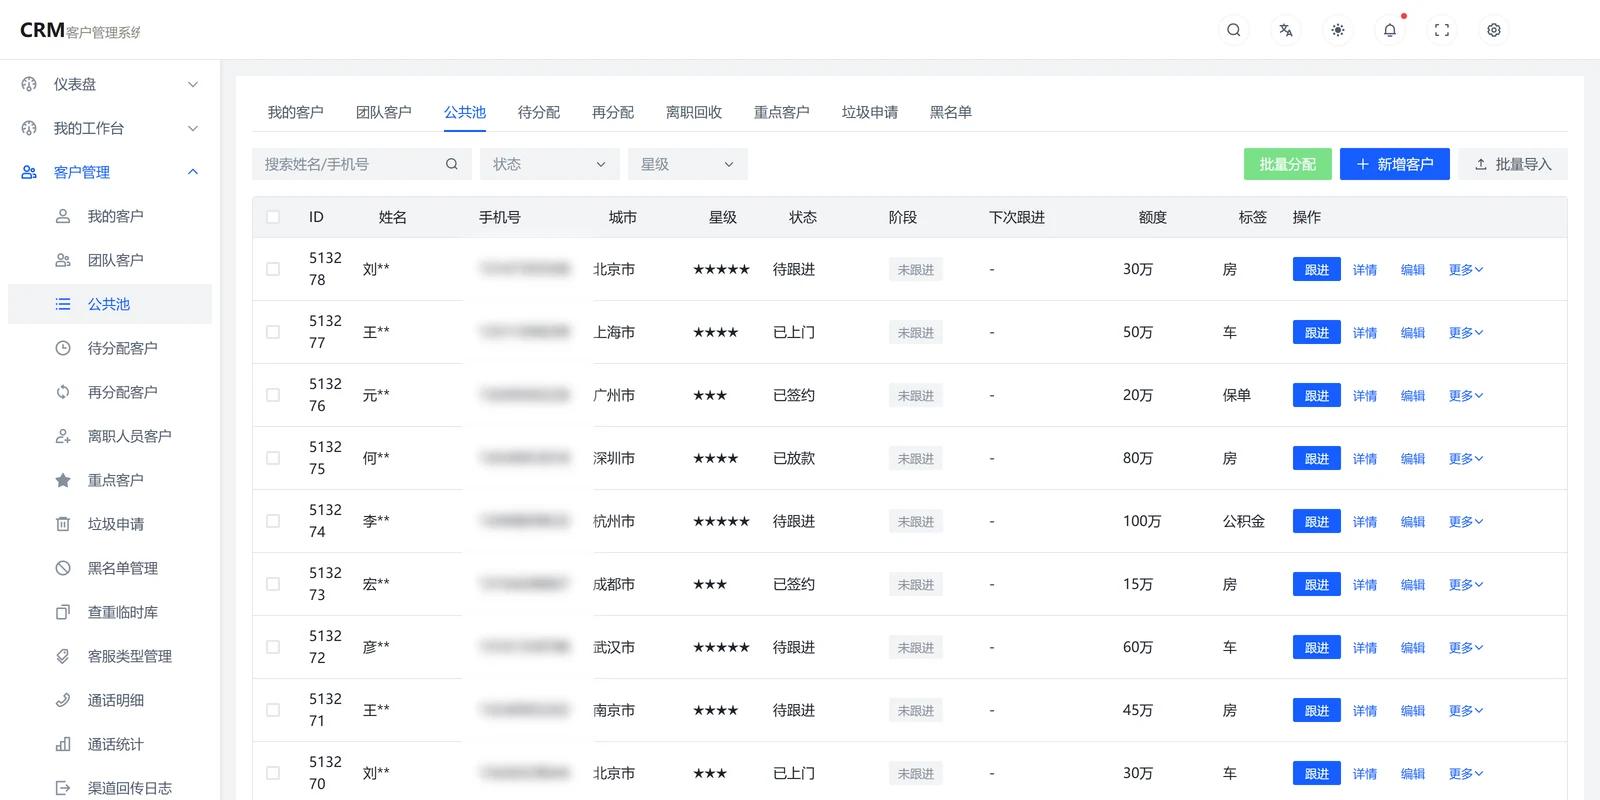The image size is (1600, 800).
Task: Click the 我的客户 sidebar person icon
Action: point(63,216)
